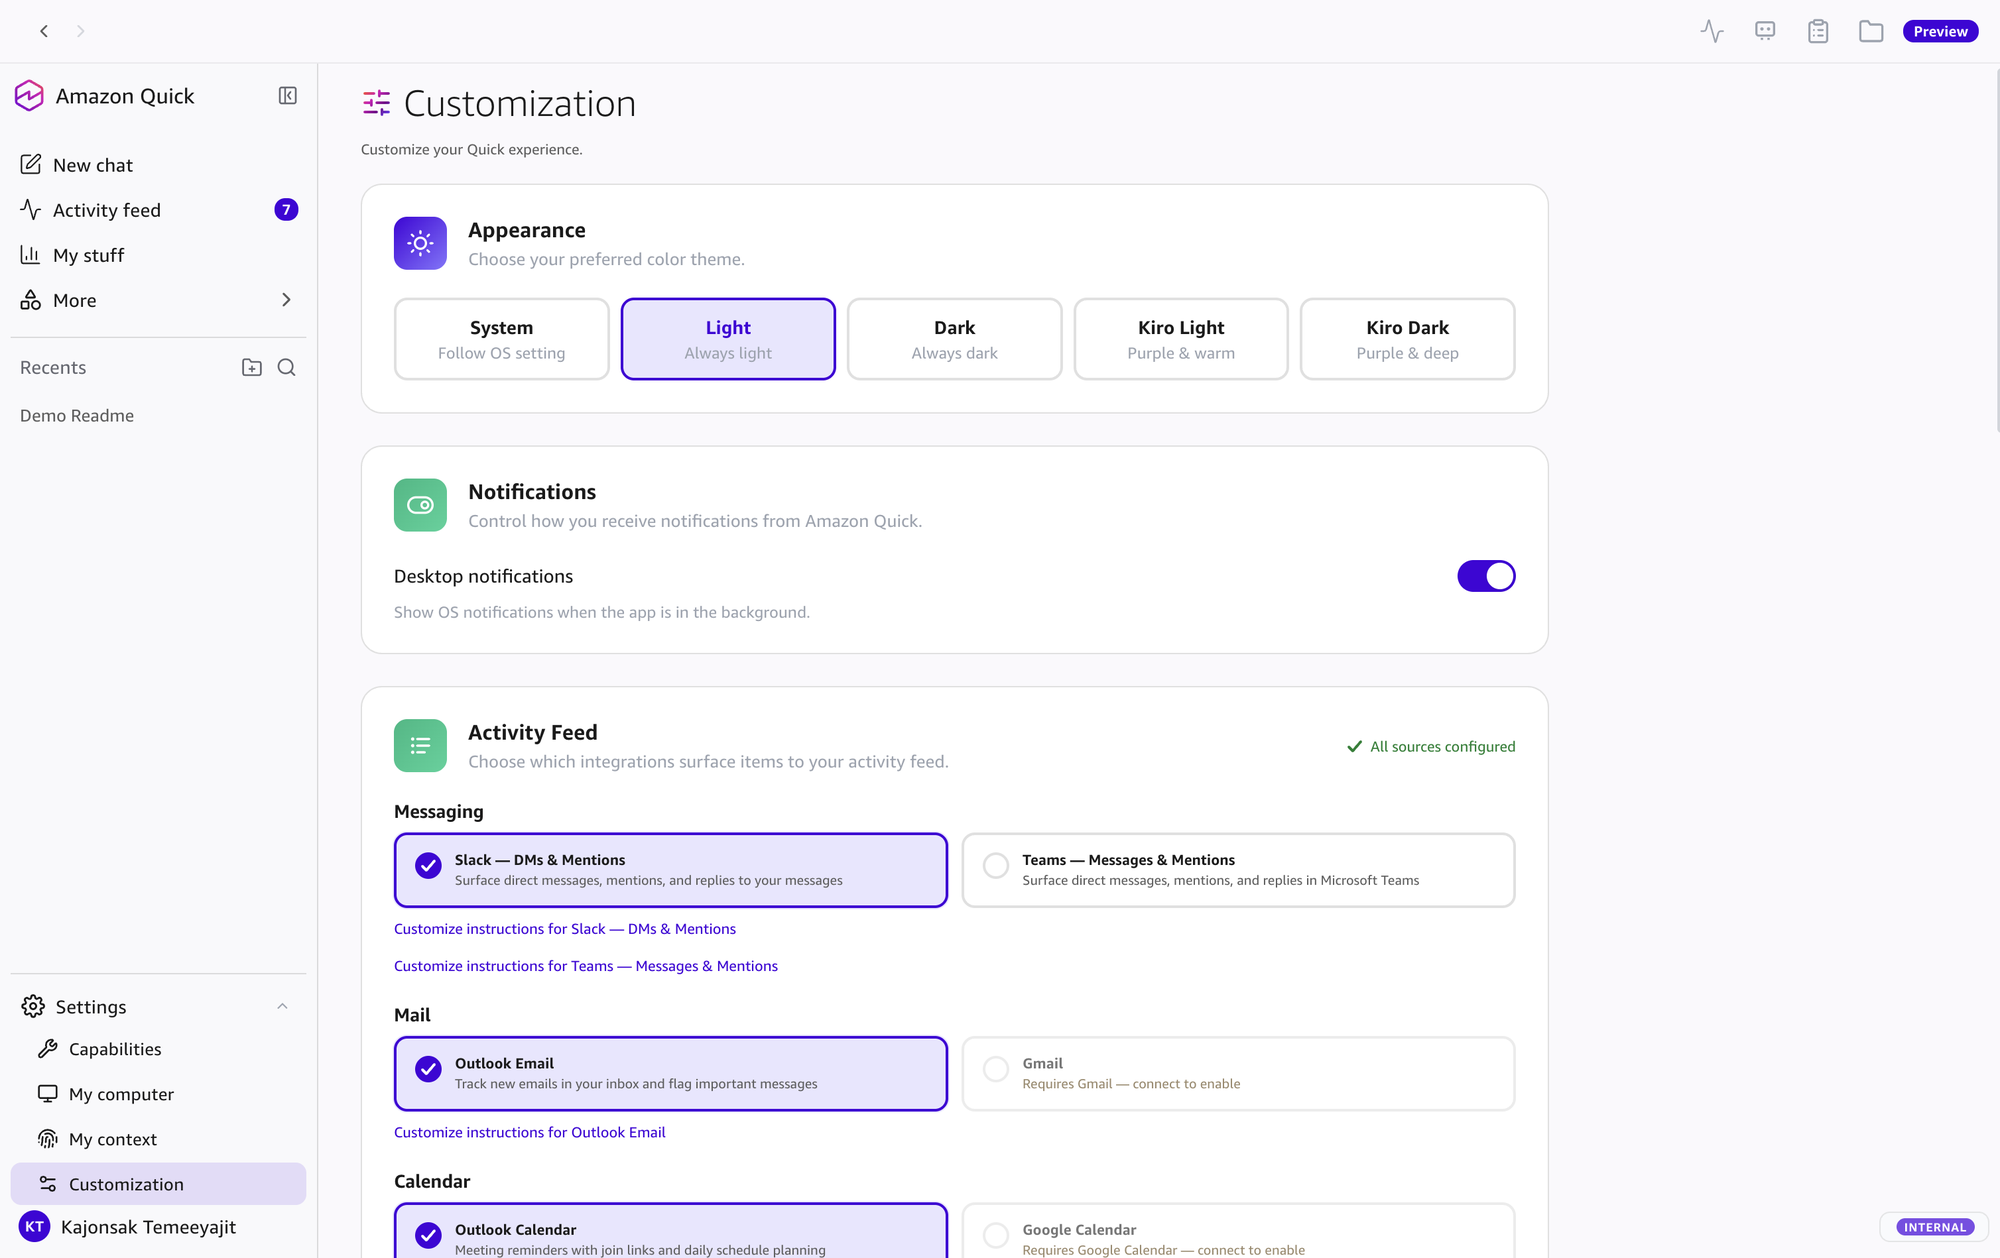Create new folder in Recents
This screenshot has width=2000, height=1258.
click(252, 368)
